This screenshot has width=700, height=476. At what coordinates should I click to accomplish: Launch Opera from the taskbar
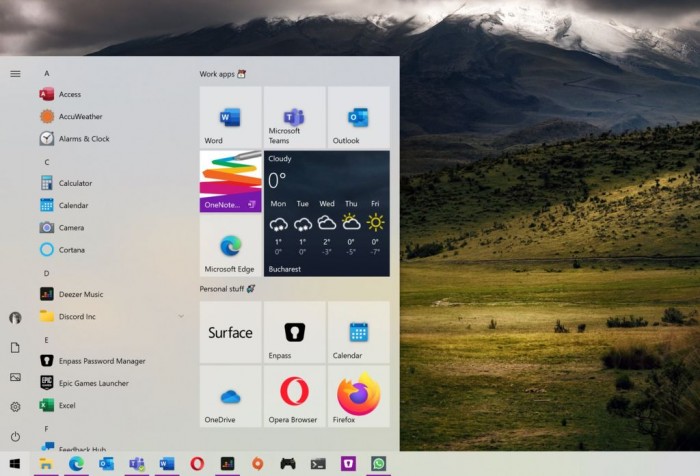pos(197,464)
